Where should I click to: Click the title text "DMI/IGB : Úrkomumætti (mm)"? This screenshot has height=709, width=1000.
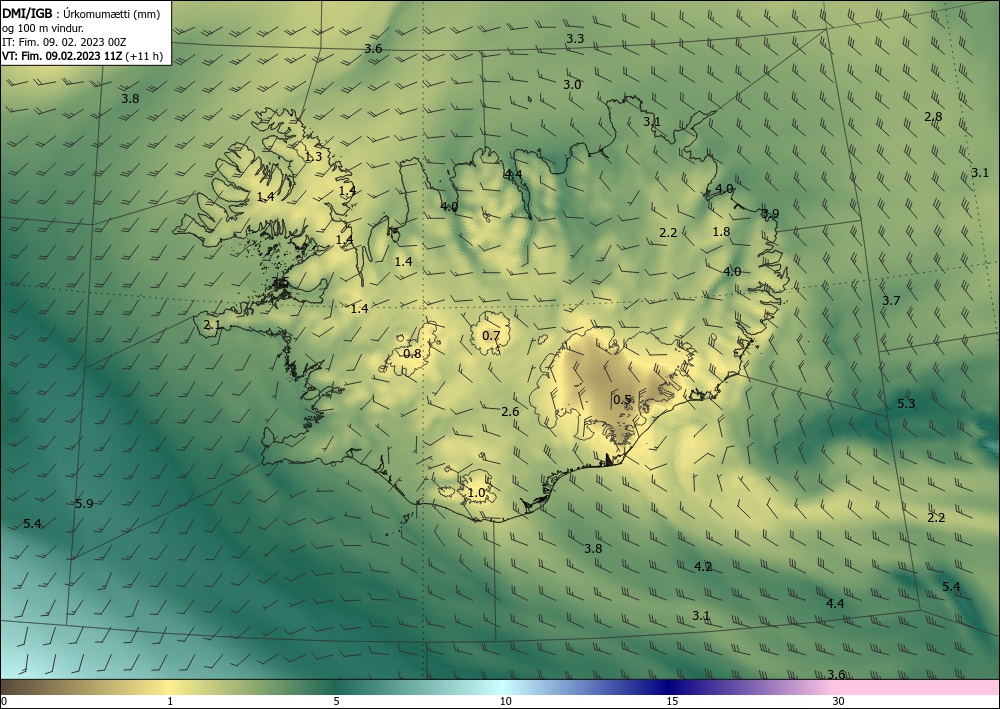[x=81, y=14]
